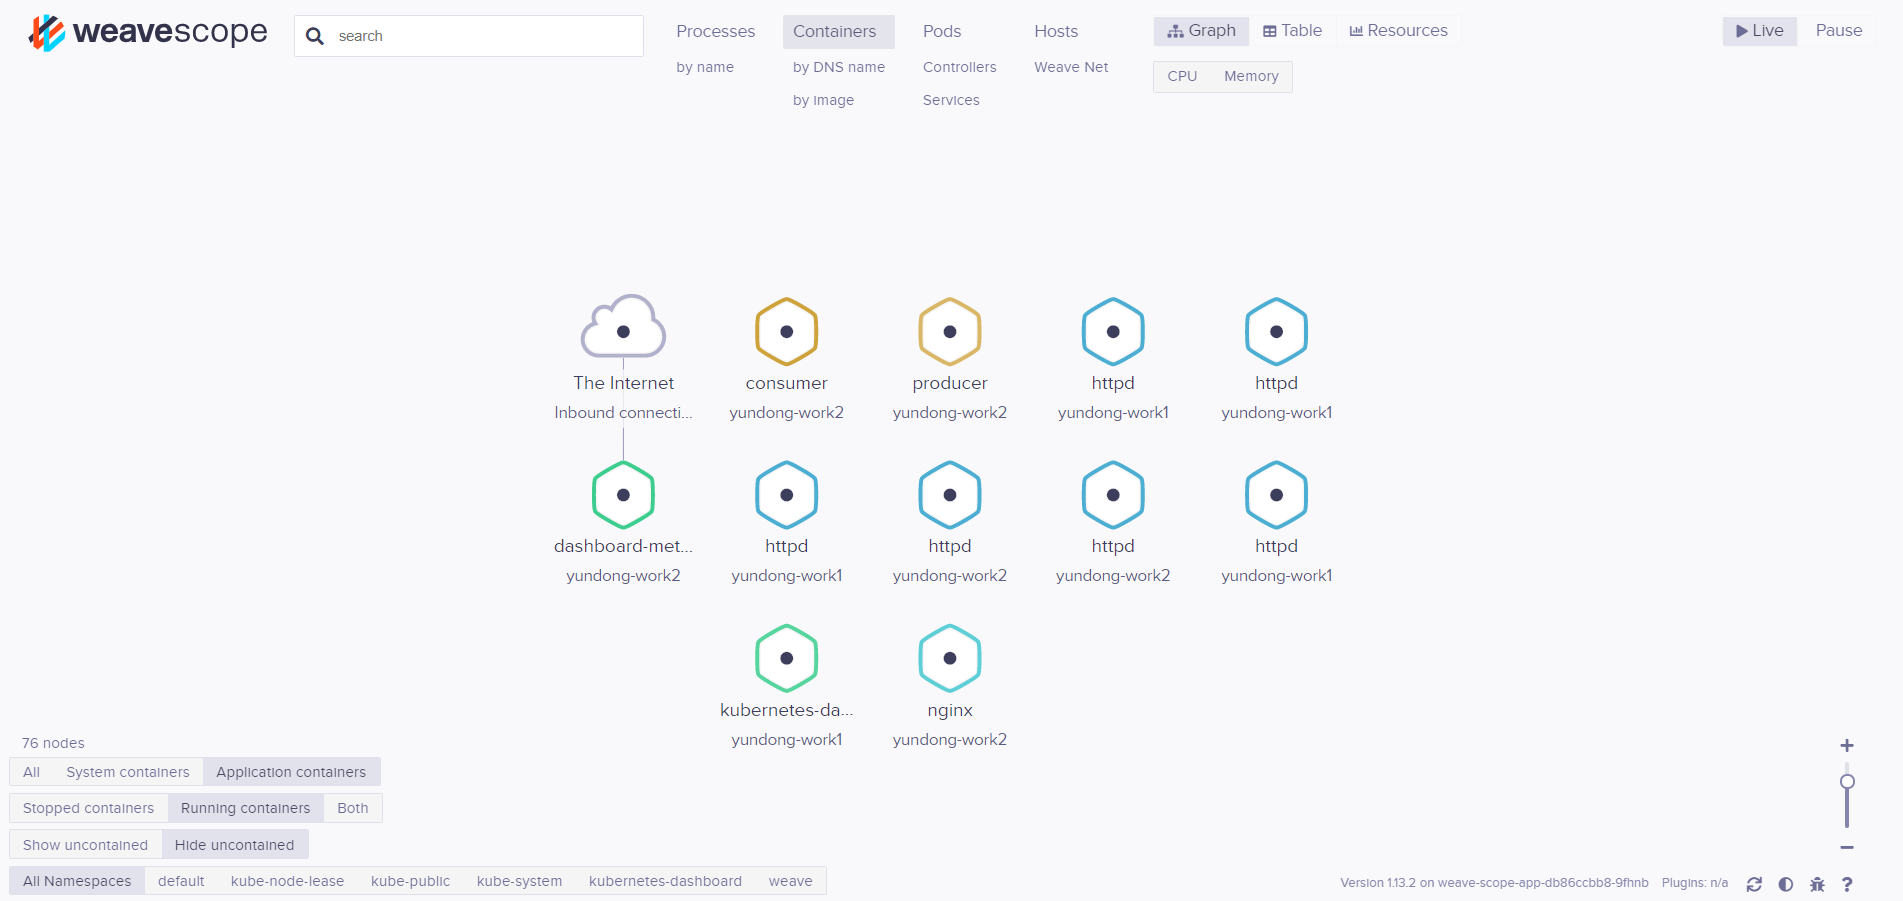
Task: Open the debug bug icon
Action: point(1817,884)
